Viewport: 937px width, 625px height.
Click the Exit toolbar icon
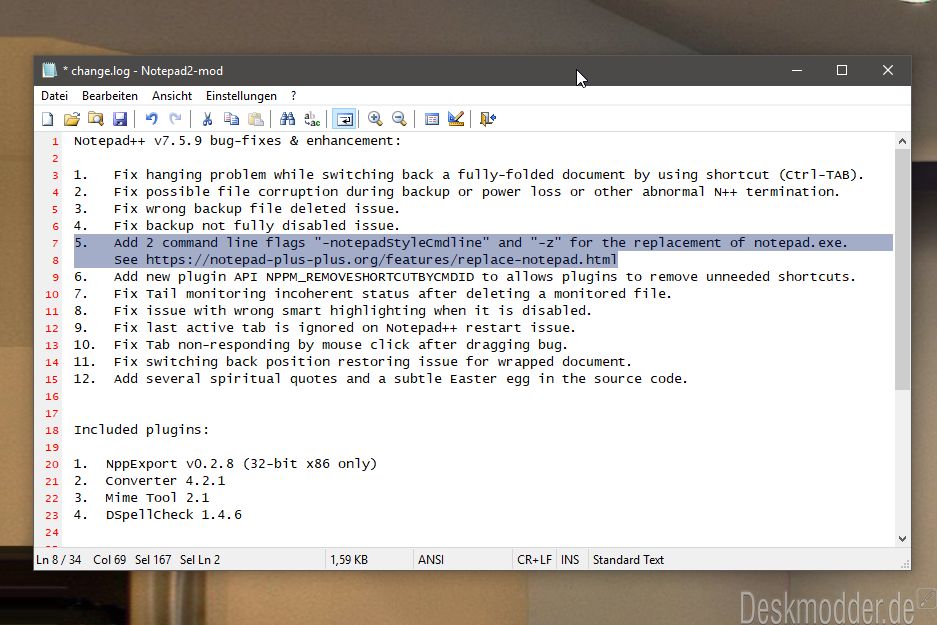point(488,119)
